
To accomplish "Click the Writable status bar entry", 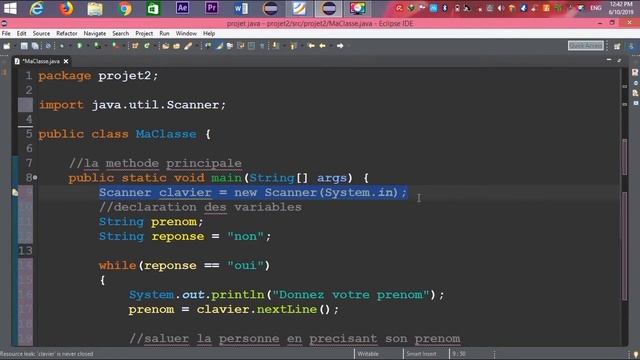I will (x=368, y=354).
